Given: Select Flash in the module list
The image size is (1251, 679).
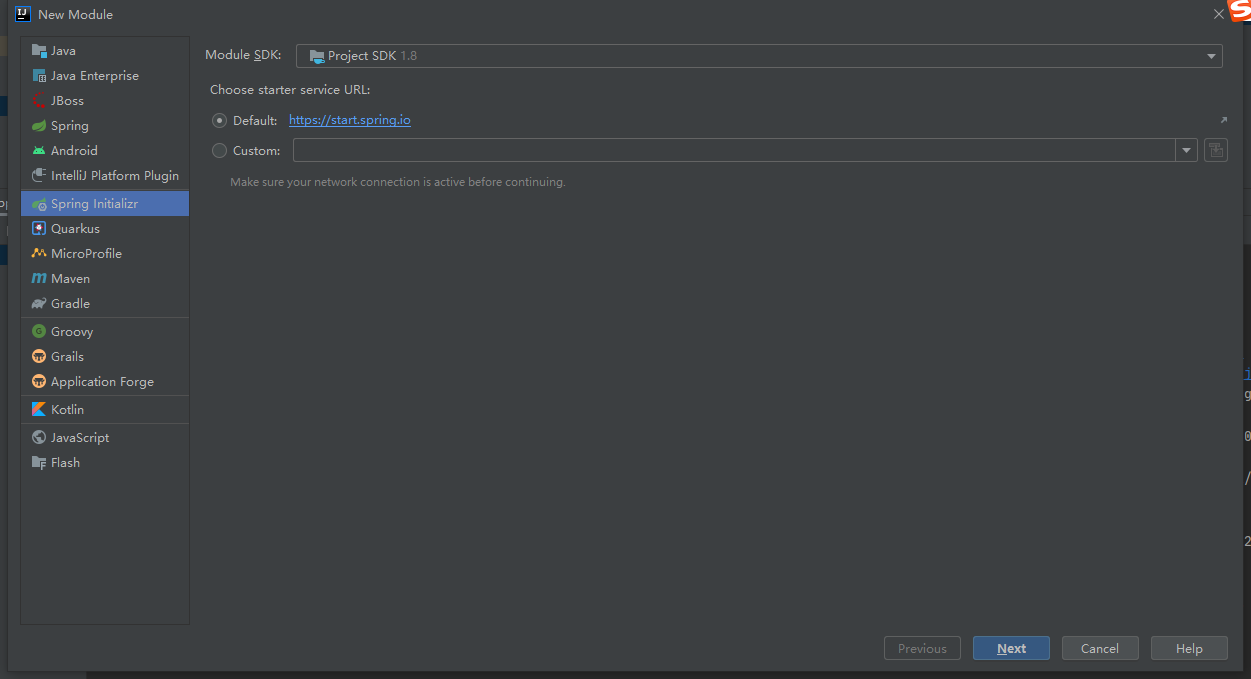Looking at the screenshot, I should click(x=105, y=463).
